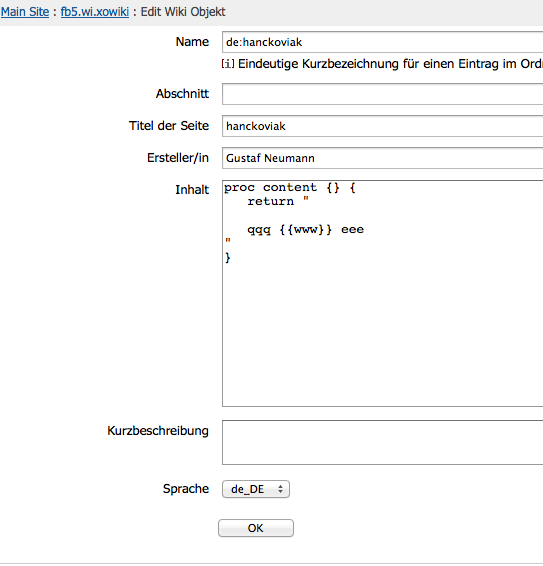The image size is (543, 566).
Task: Click the 'Abschnitt' field label
Action: coord(182,94)
